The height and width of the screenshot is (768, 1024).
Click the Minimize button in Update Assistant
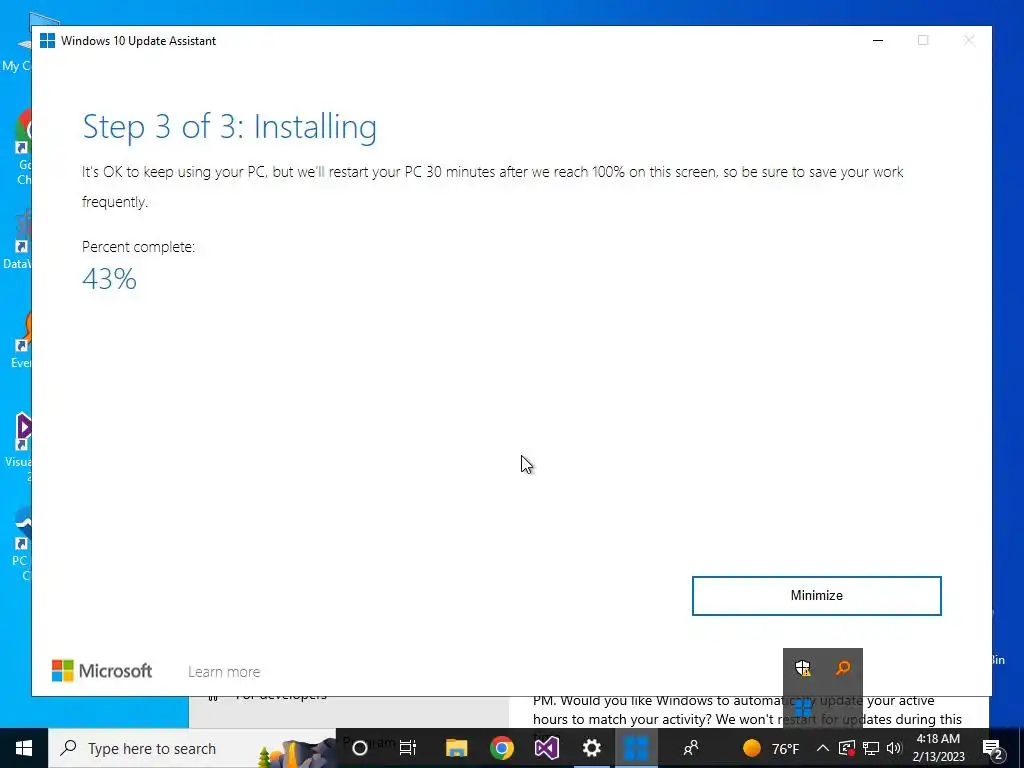[816, 596]
